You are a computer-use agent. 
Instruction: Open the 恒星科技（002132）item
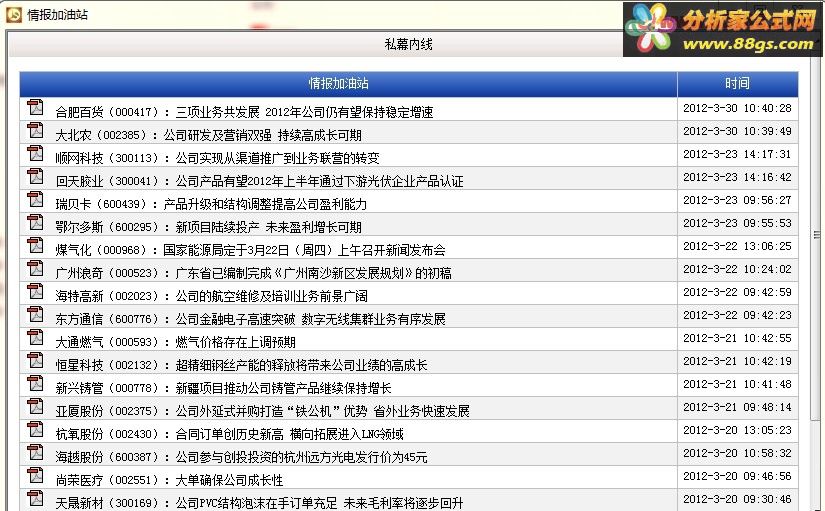[x=242, y=365]
